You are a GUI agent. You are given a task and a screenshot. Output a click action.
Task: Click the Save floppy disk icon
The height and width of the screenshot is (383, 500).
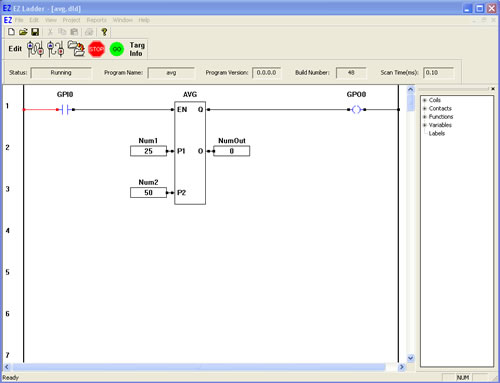(35, 32)
